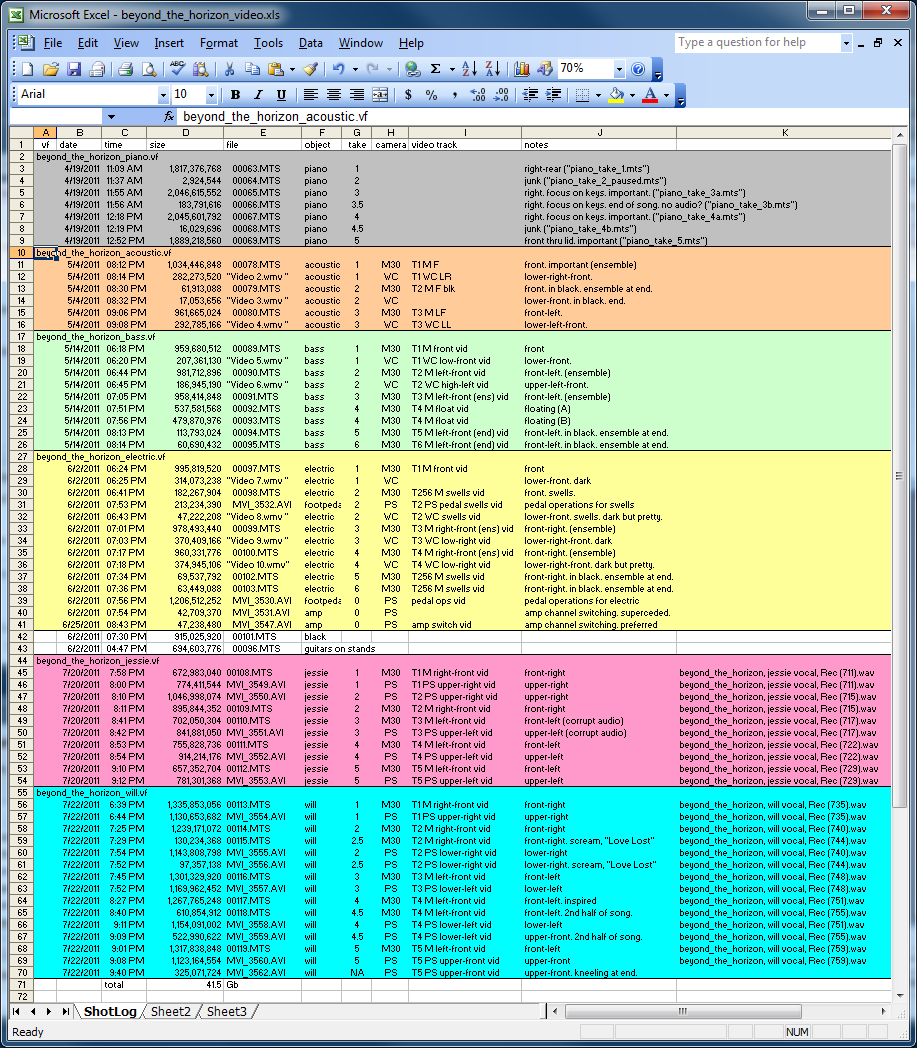This screenshot has height=1048, width=917.
Task: Expand the Borders style arrow
Action: coord(598,95)
